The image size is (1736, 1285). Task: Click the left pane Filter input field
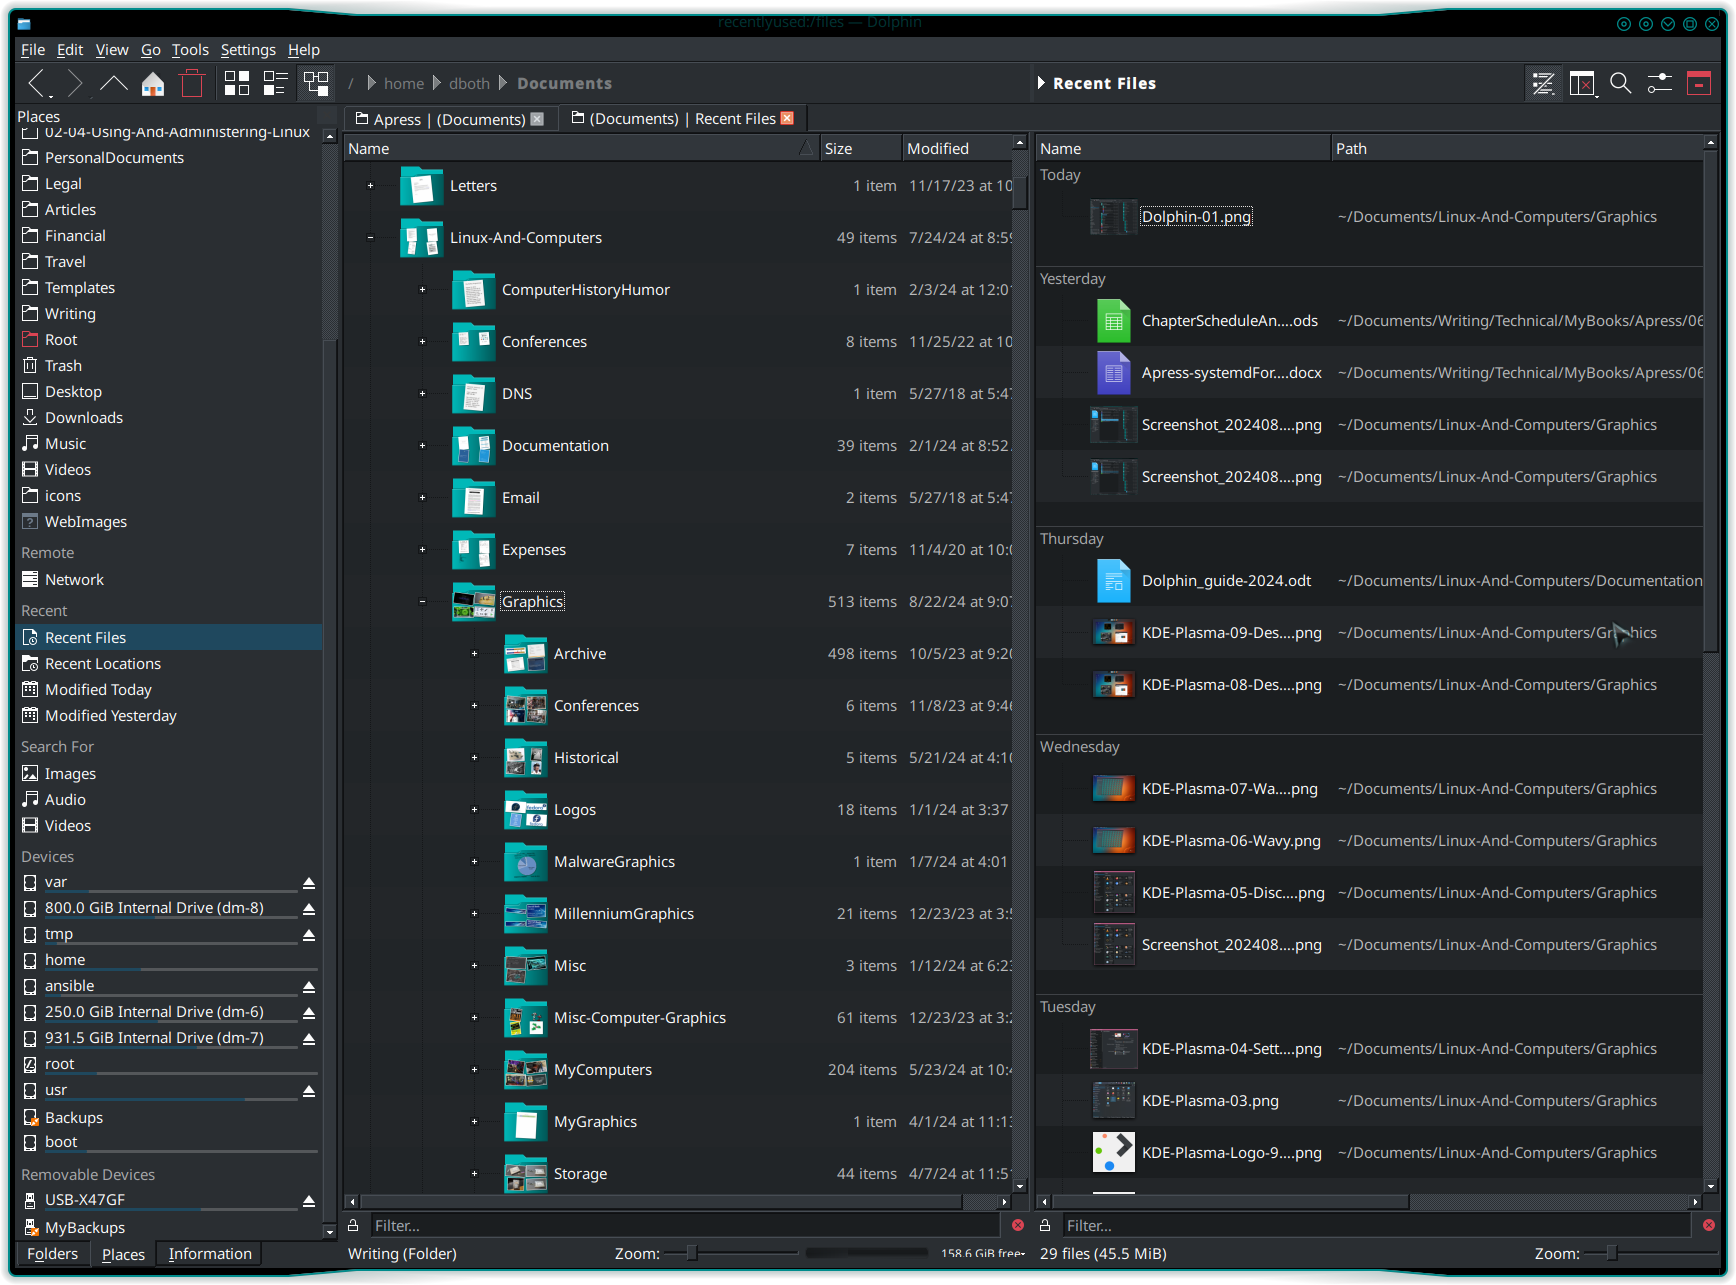tap(685, 1226)
